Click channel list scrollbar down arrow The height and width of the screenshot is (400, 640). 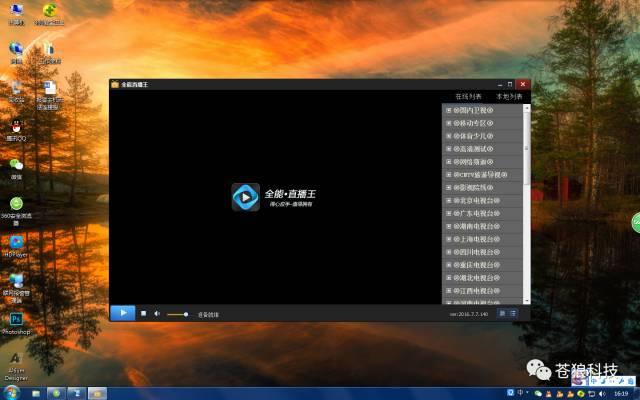click(x=527, y=301)
